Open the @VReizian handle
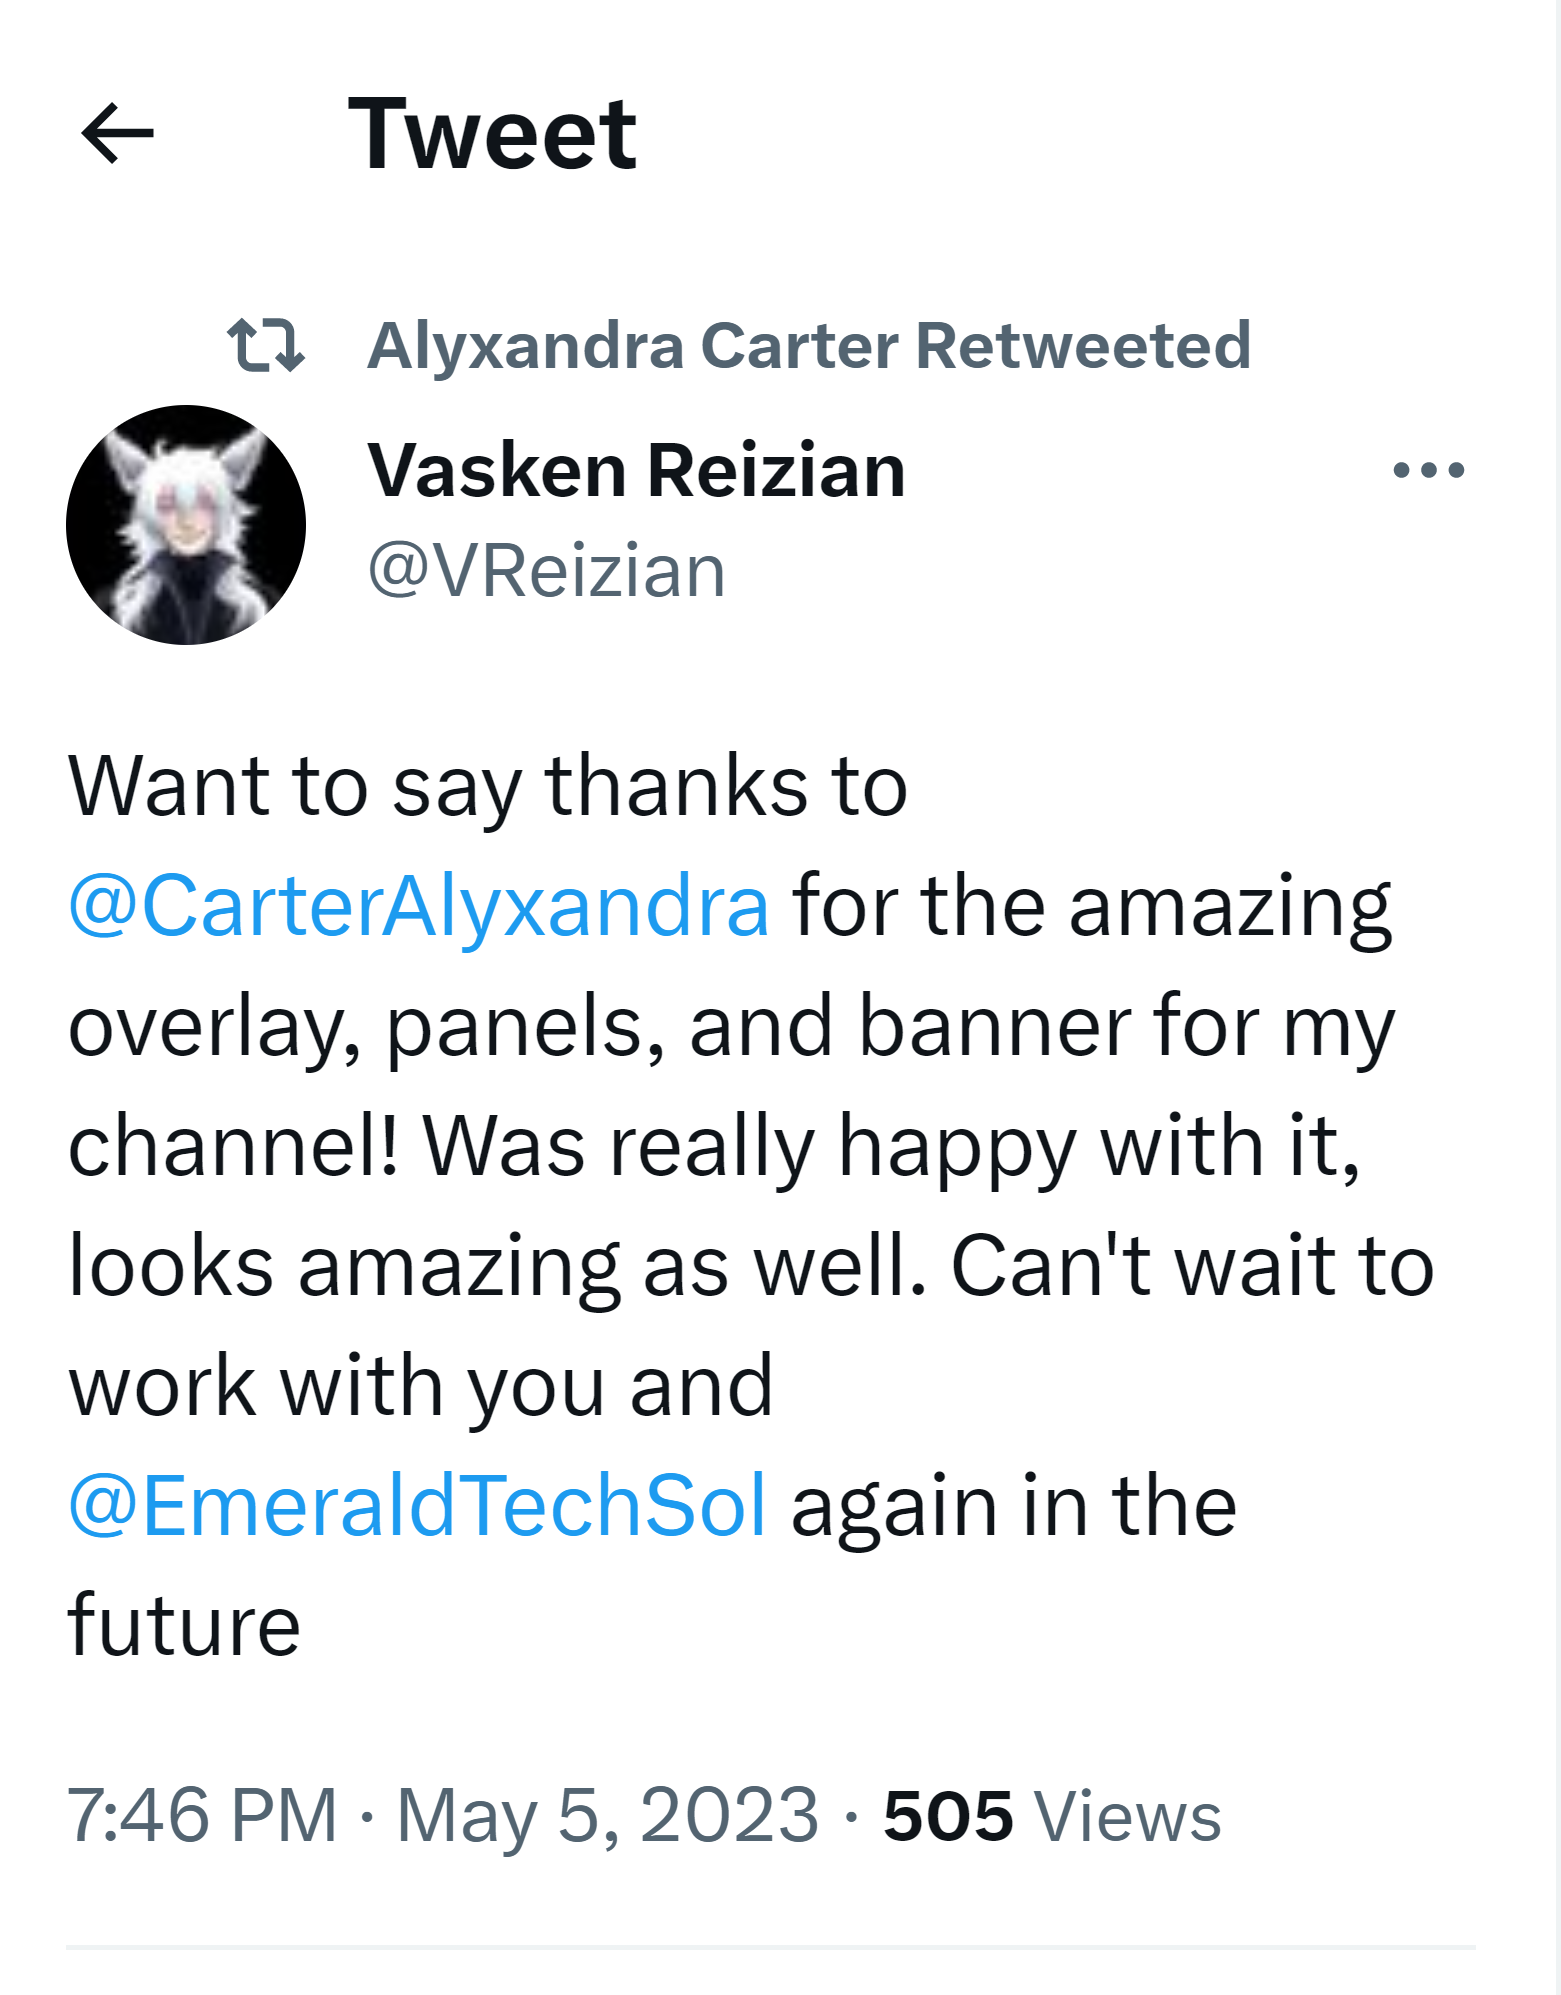 point(546,571)
